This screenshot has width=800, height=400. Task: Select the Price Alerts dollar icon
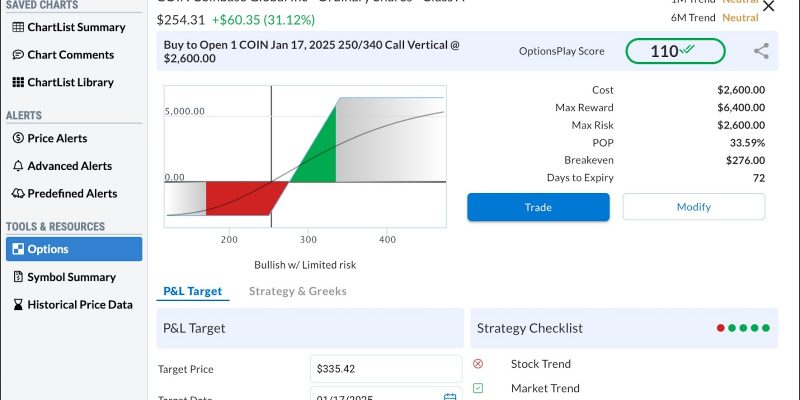18,138
